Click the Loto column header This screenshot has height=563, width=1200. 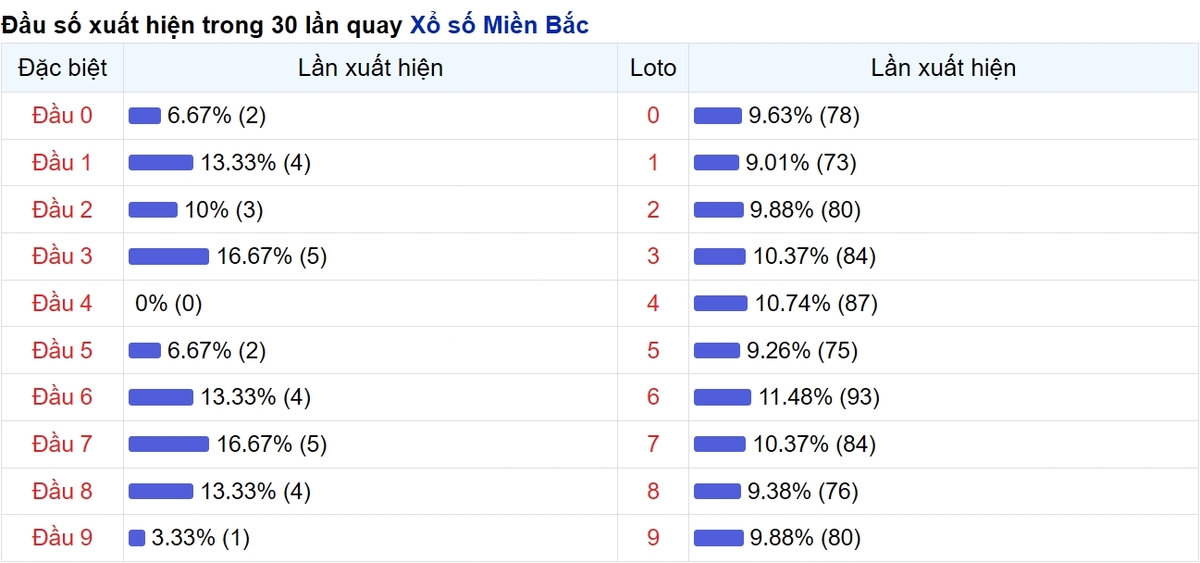653,69
